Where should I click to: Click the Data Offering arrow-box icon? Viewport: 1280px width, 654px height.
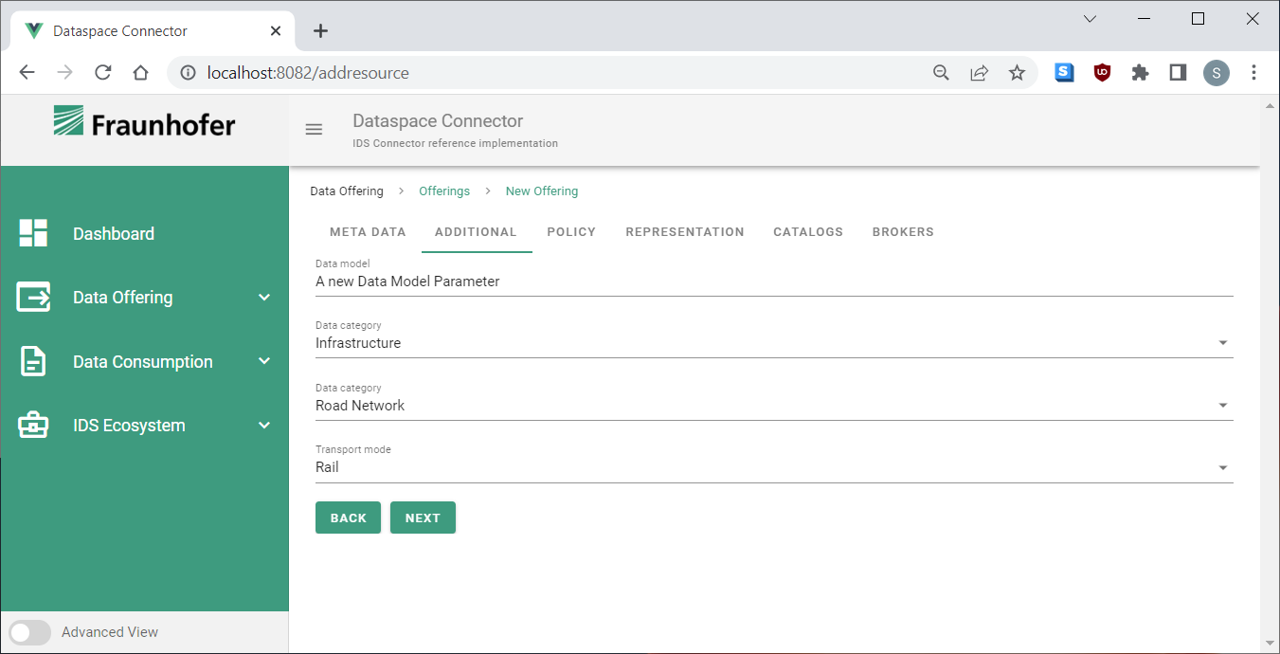click(33, 297)
